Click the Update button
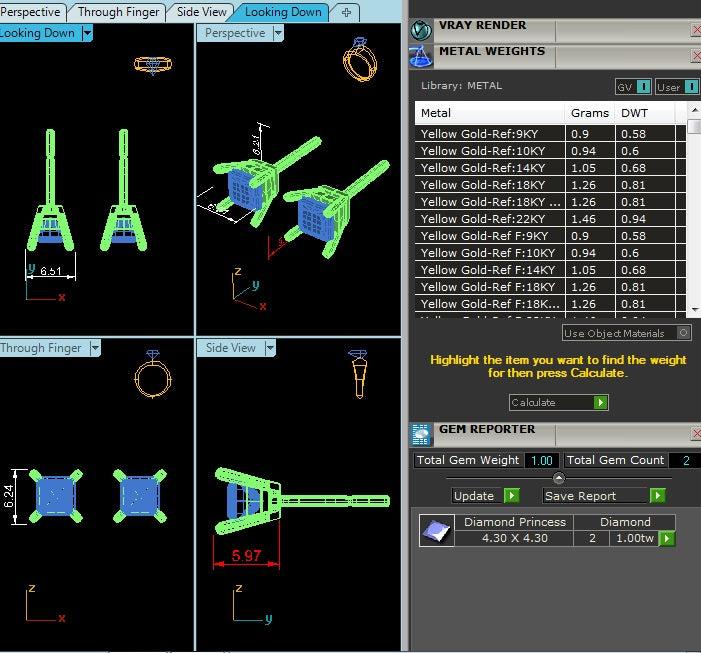 (486, 496)
